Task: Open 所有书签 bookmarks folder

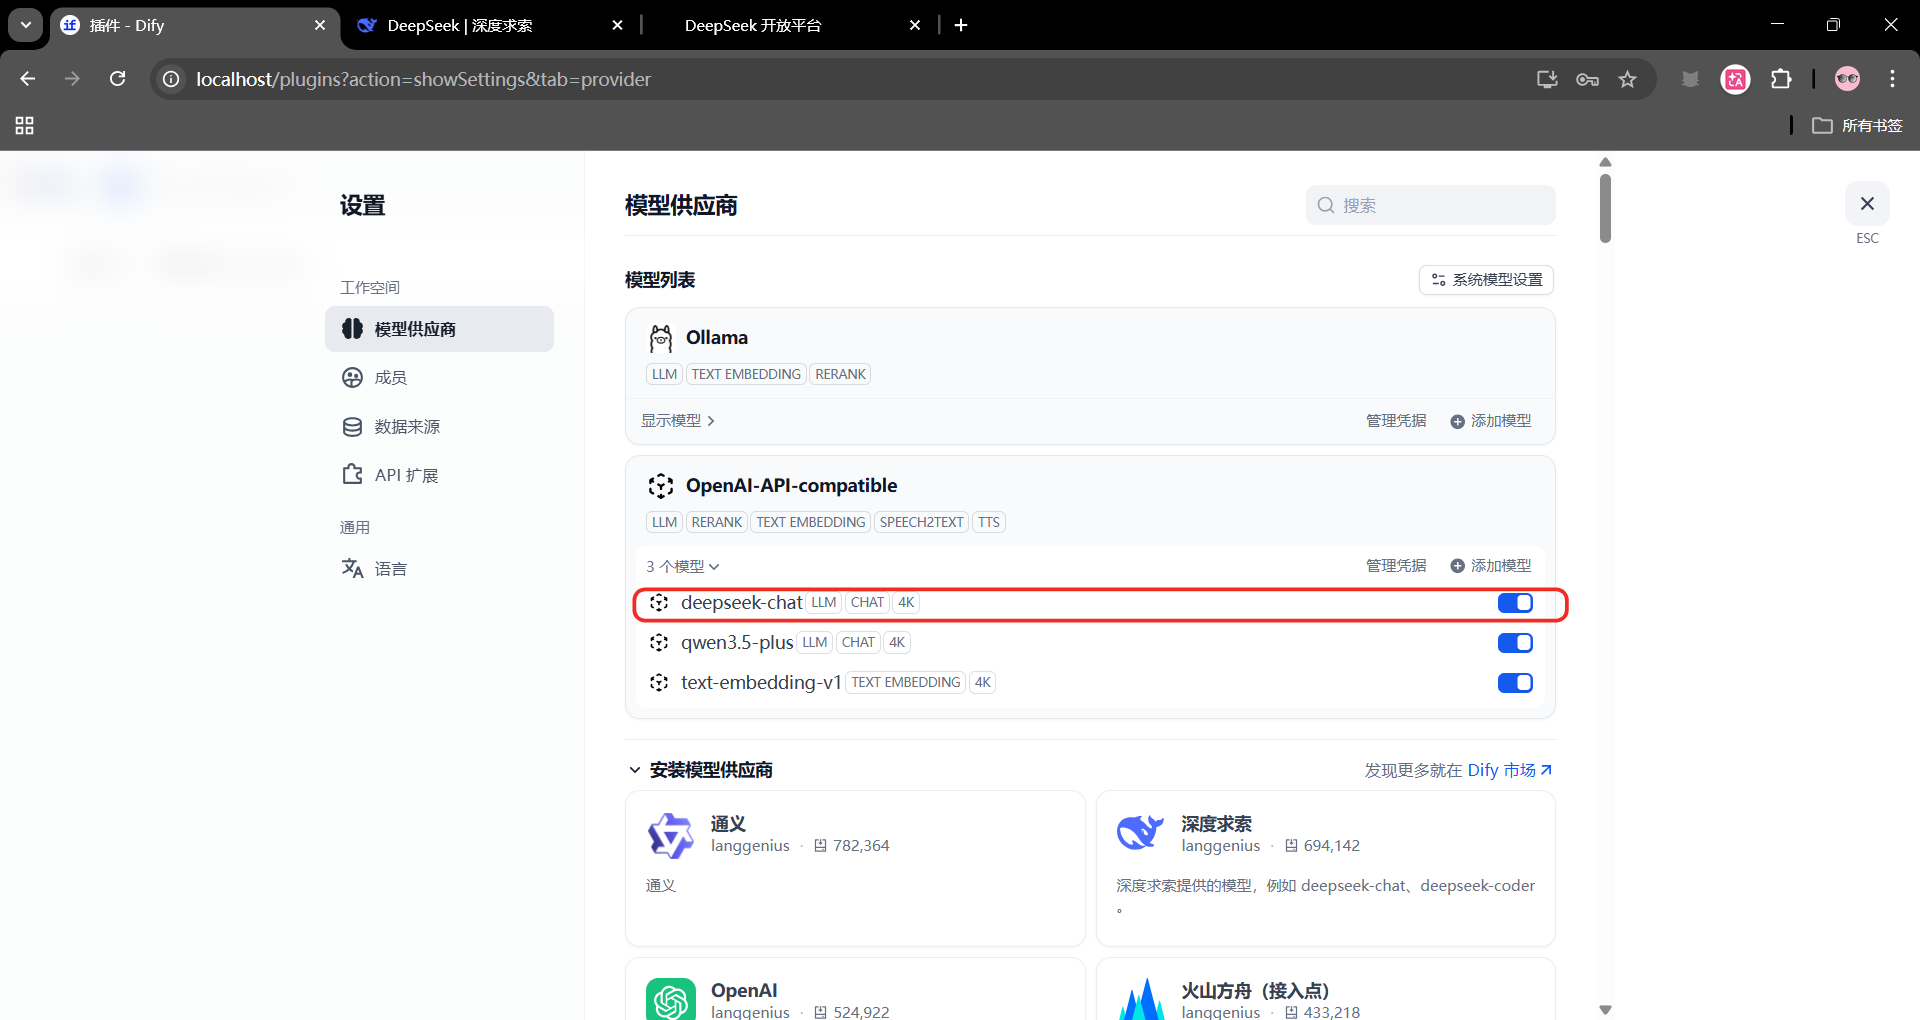Action: coord(1857,126)
